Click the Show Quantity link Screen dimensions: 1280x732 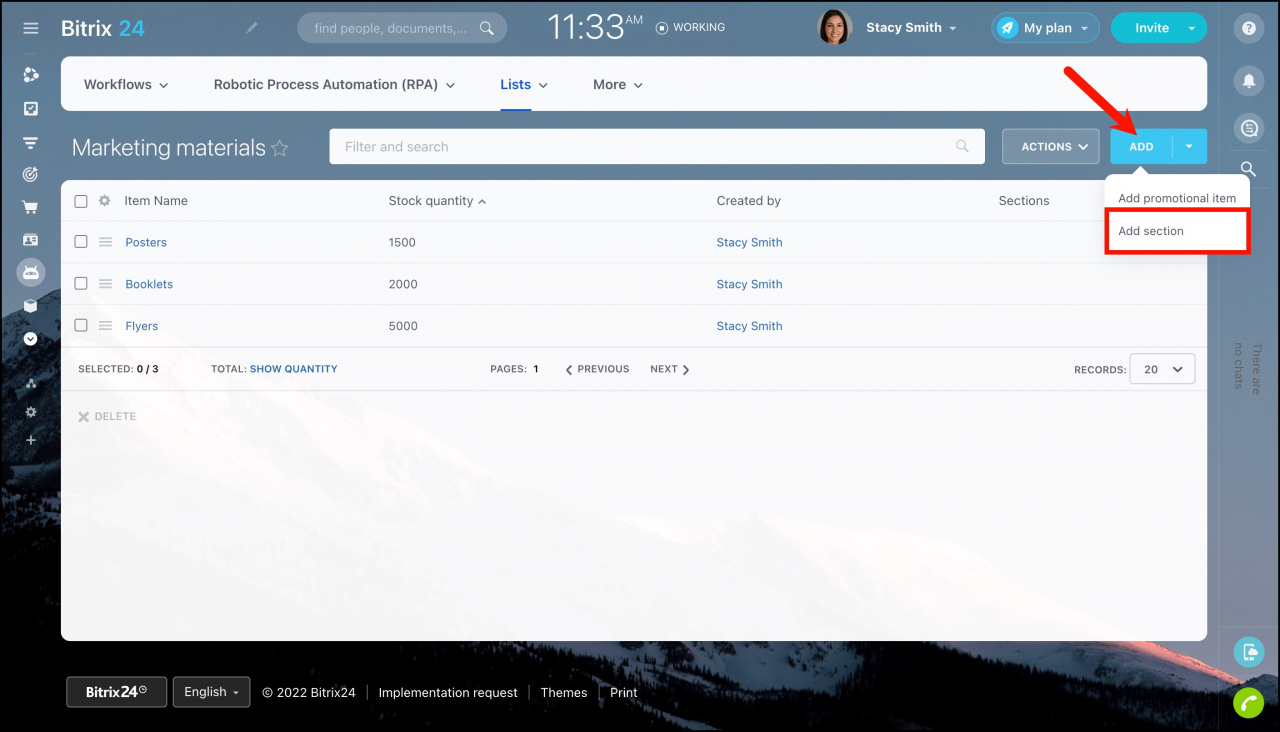pos(293,369)
